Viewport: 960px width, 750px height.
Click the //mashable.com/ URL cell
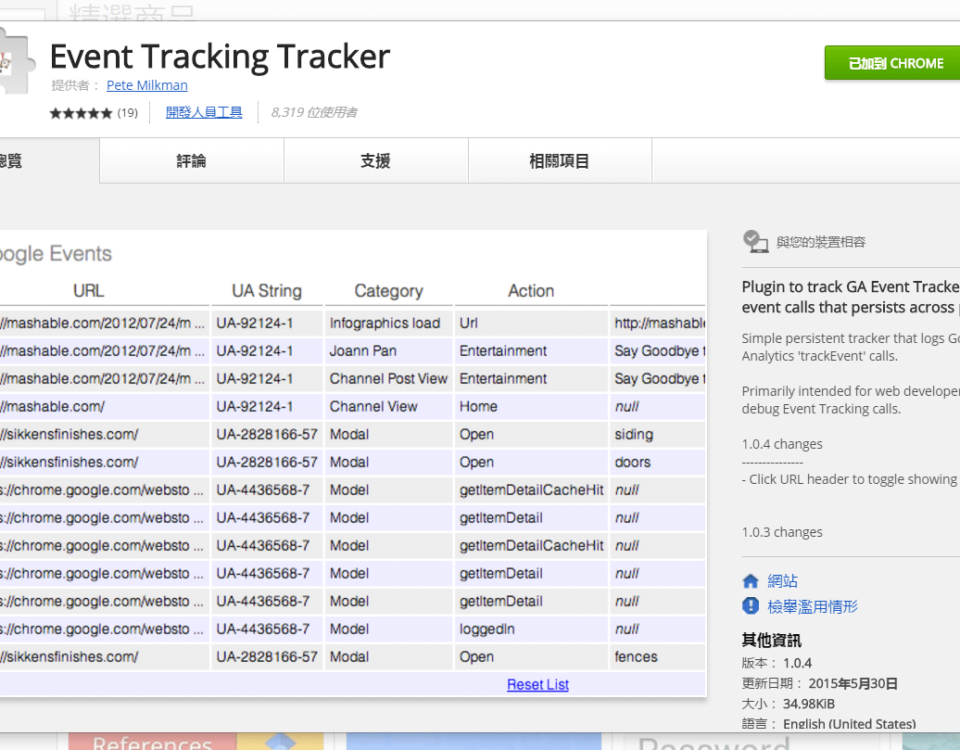click(x=104, y=407)
